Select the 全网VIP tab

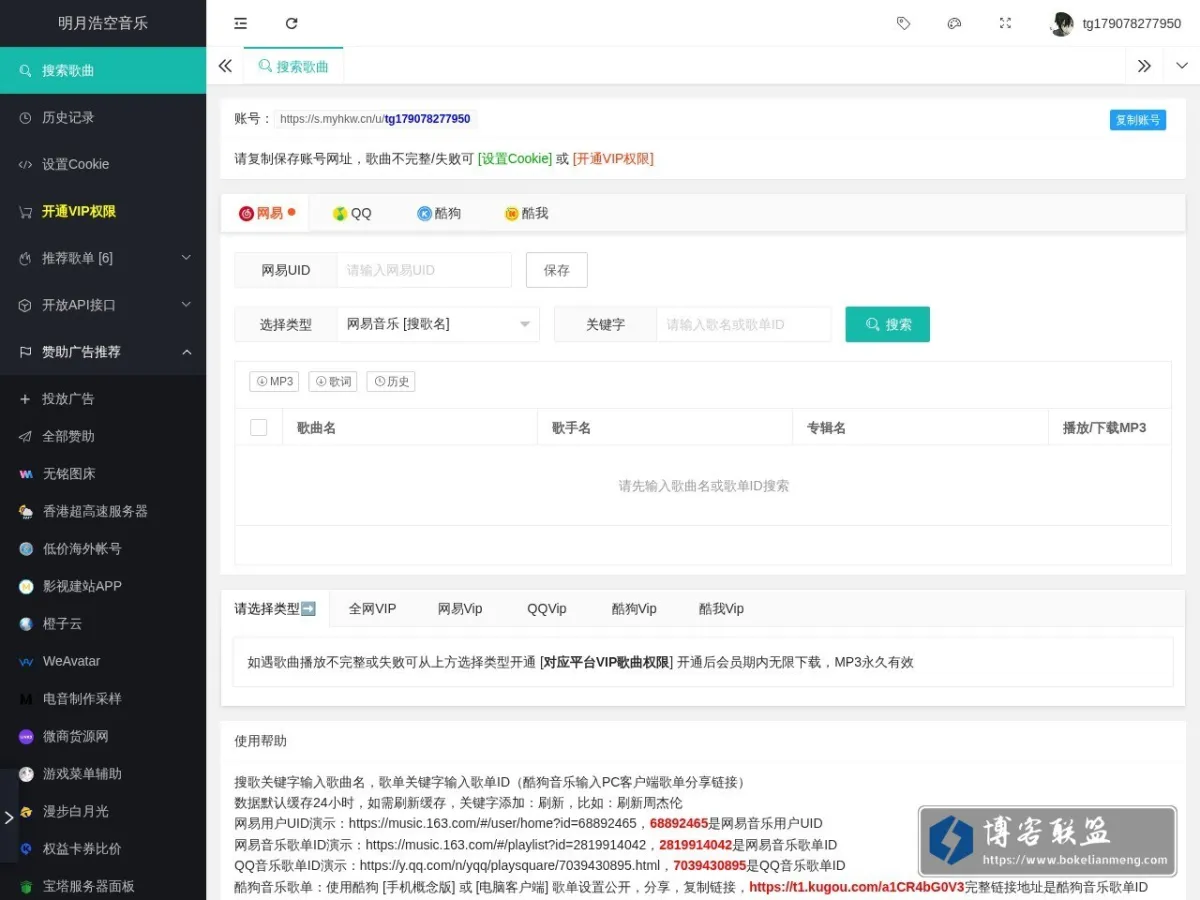[372, 608]
